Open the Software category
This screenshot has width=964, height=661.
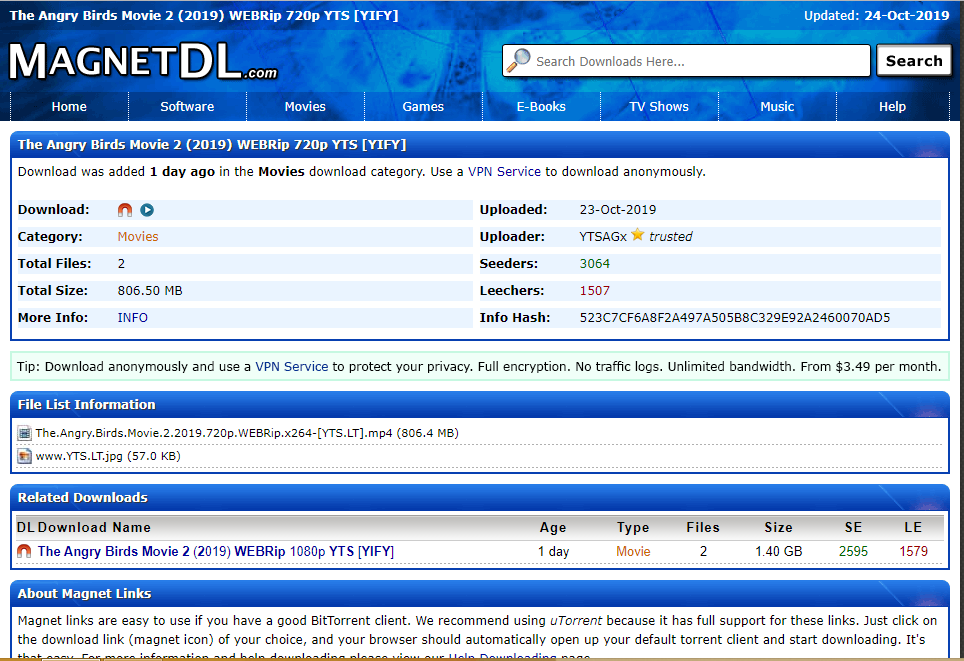[x=187, y=106]
